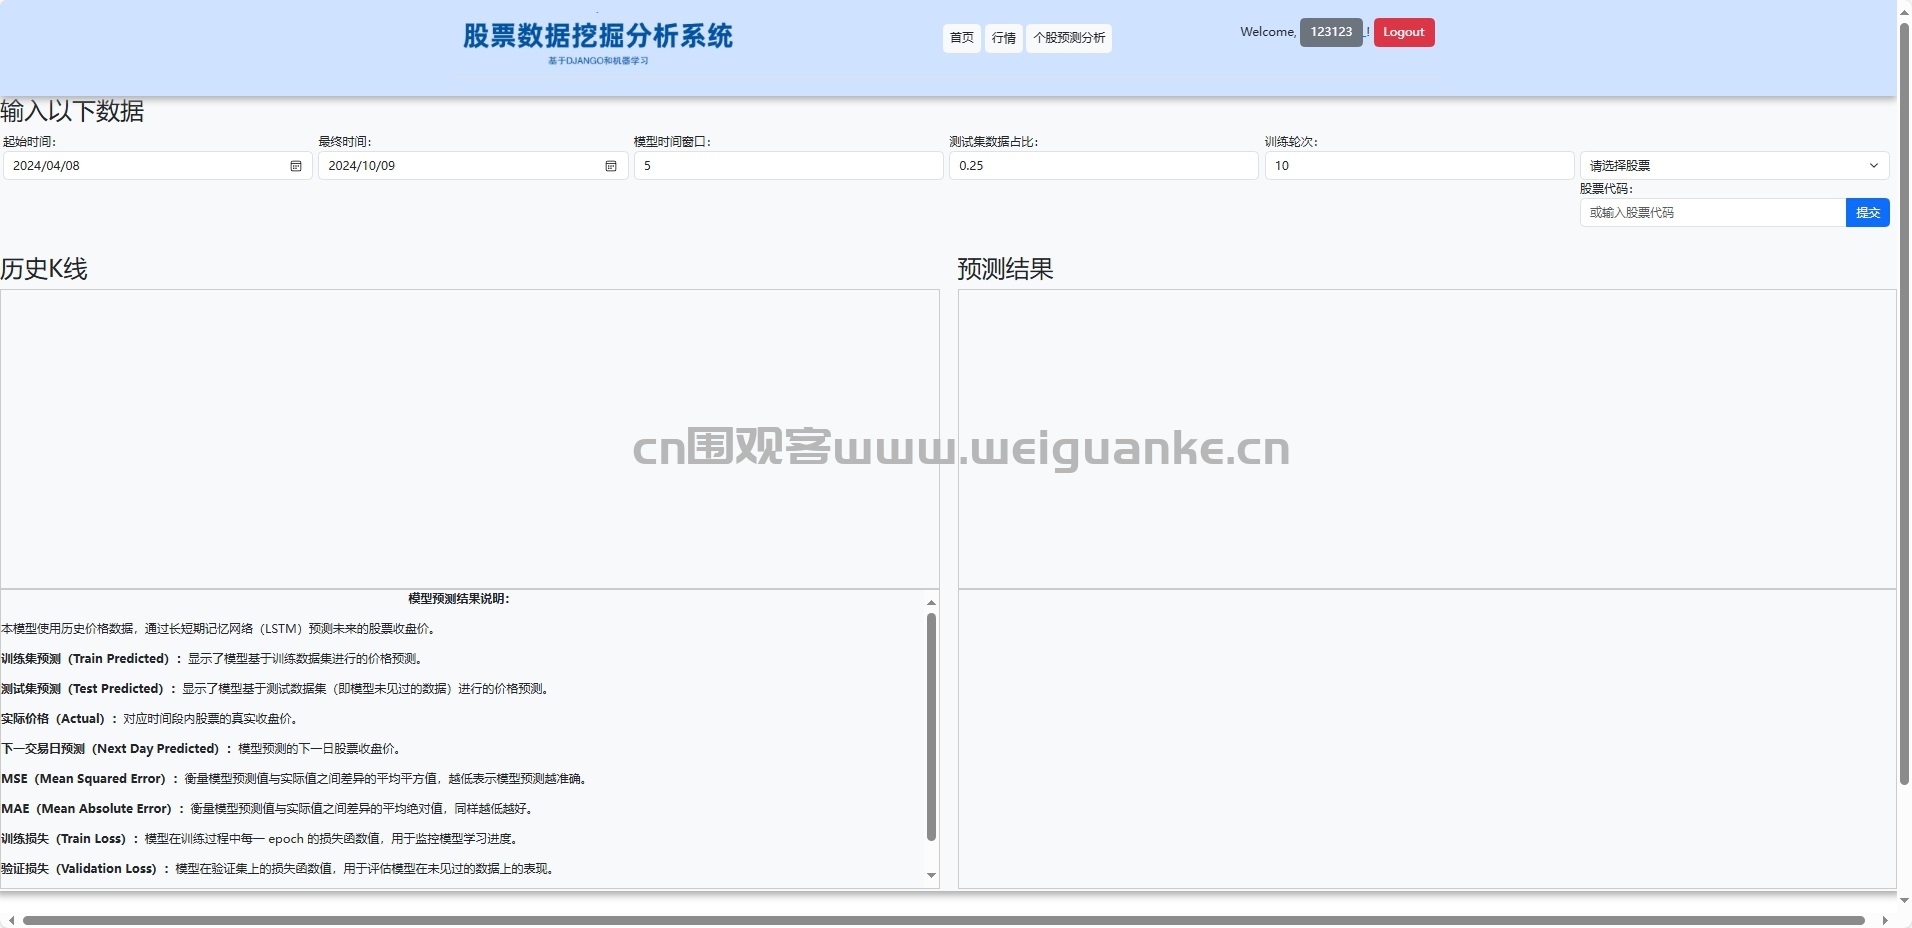
Task: Submit with the 提交 button
Action: pos(1868,213)
